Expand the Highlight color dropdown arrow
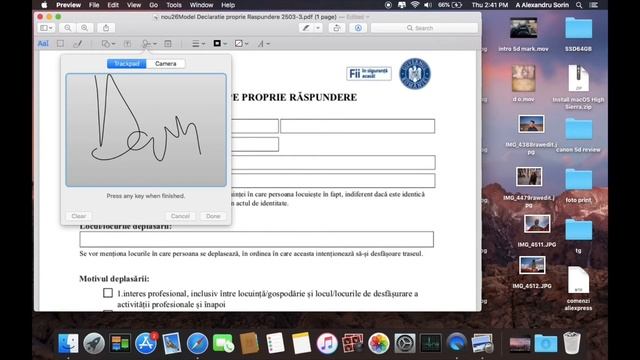The width and height of the screenshot is (640, 360). 318,28
